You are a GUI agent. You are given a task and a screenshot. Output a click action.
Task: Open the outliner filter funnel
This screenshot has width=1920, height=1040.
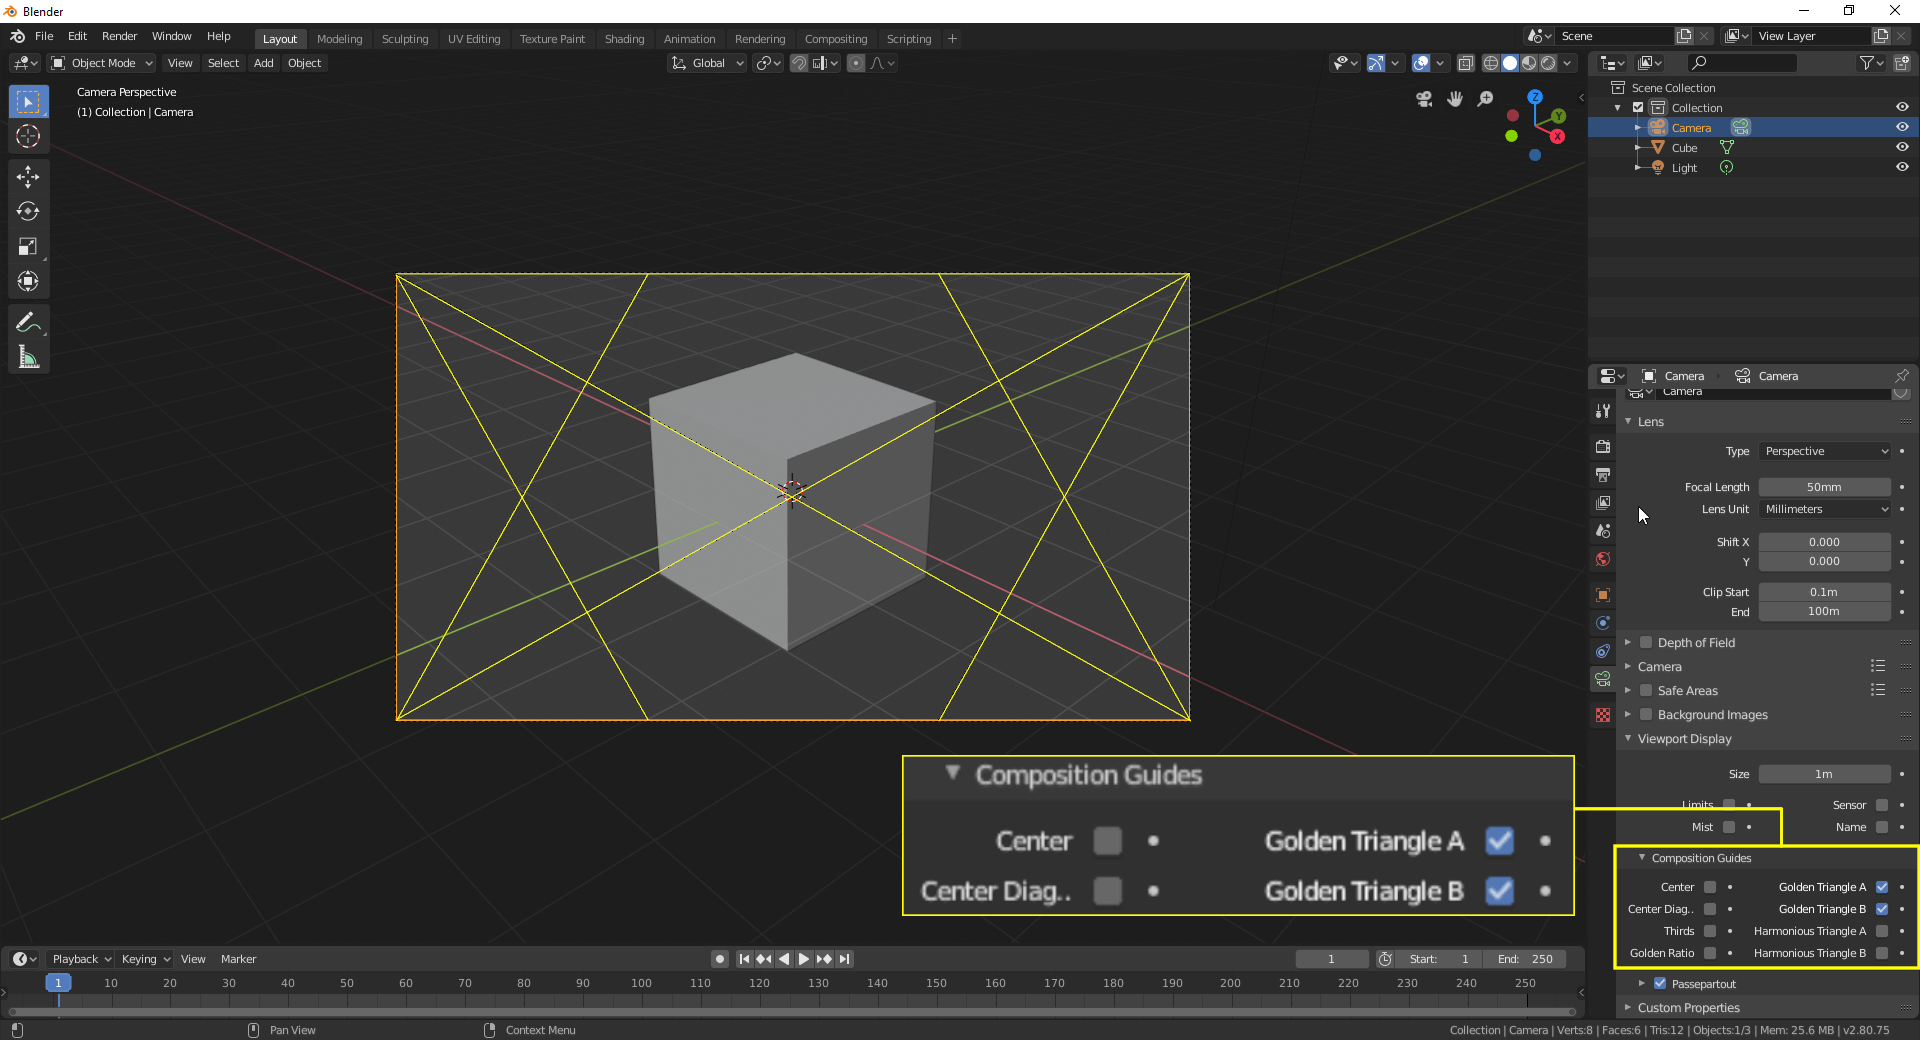coord(1871,63)
